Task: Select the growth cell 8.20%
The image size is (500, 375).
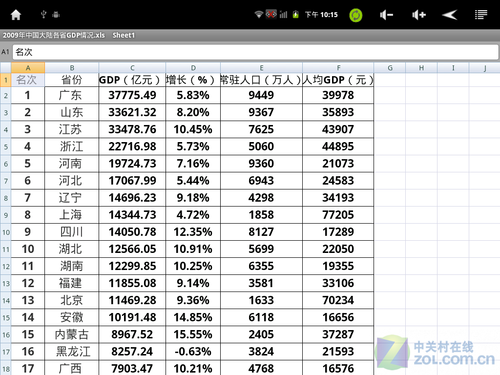Action: click(193, 112)
